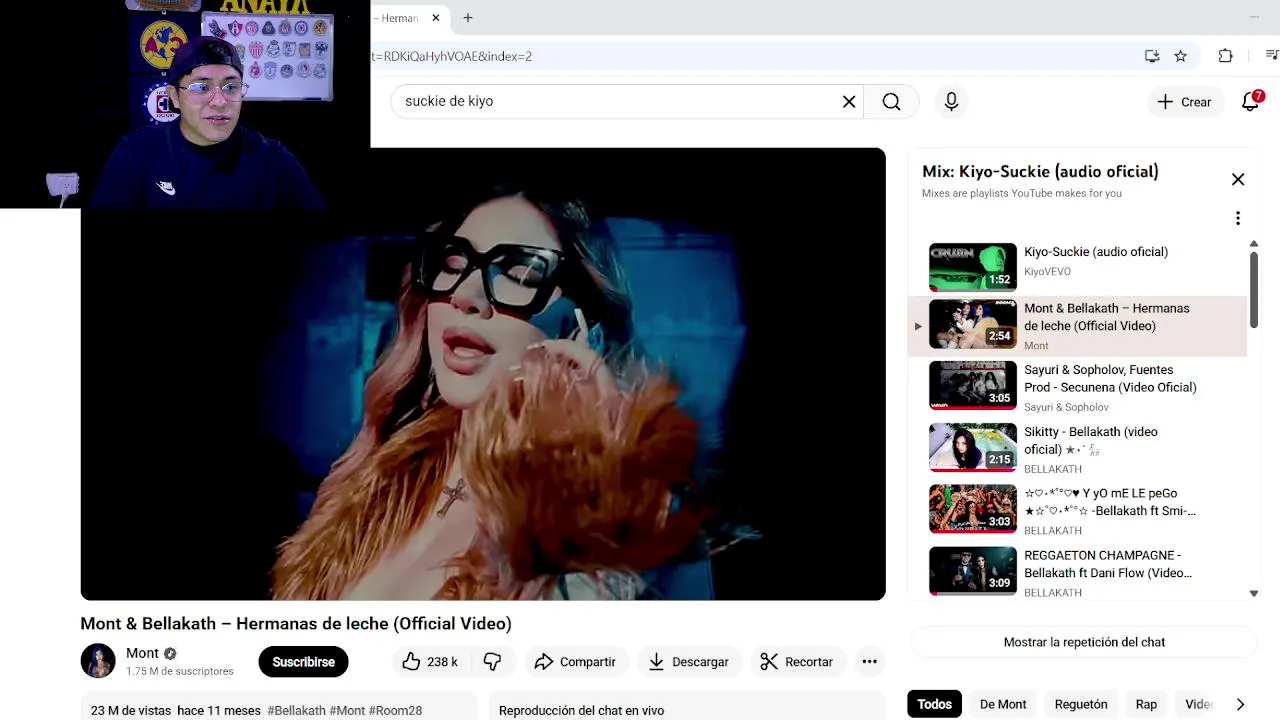Click the Descargar download button
Screen dimensions: 1280x720
pyautogui.click(x=688, y=662)
